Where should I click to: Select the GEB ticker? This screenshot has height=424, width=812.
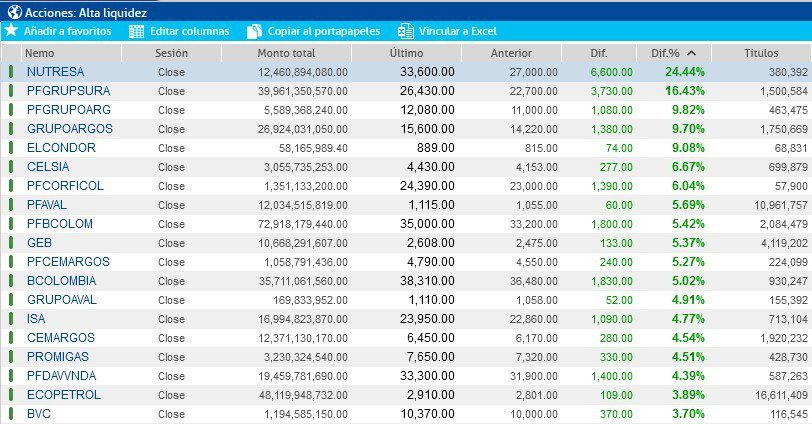[39, 242]
